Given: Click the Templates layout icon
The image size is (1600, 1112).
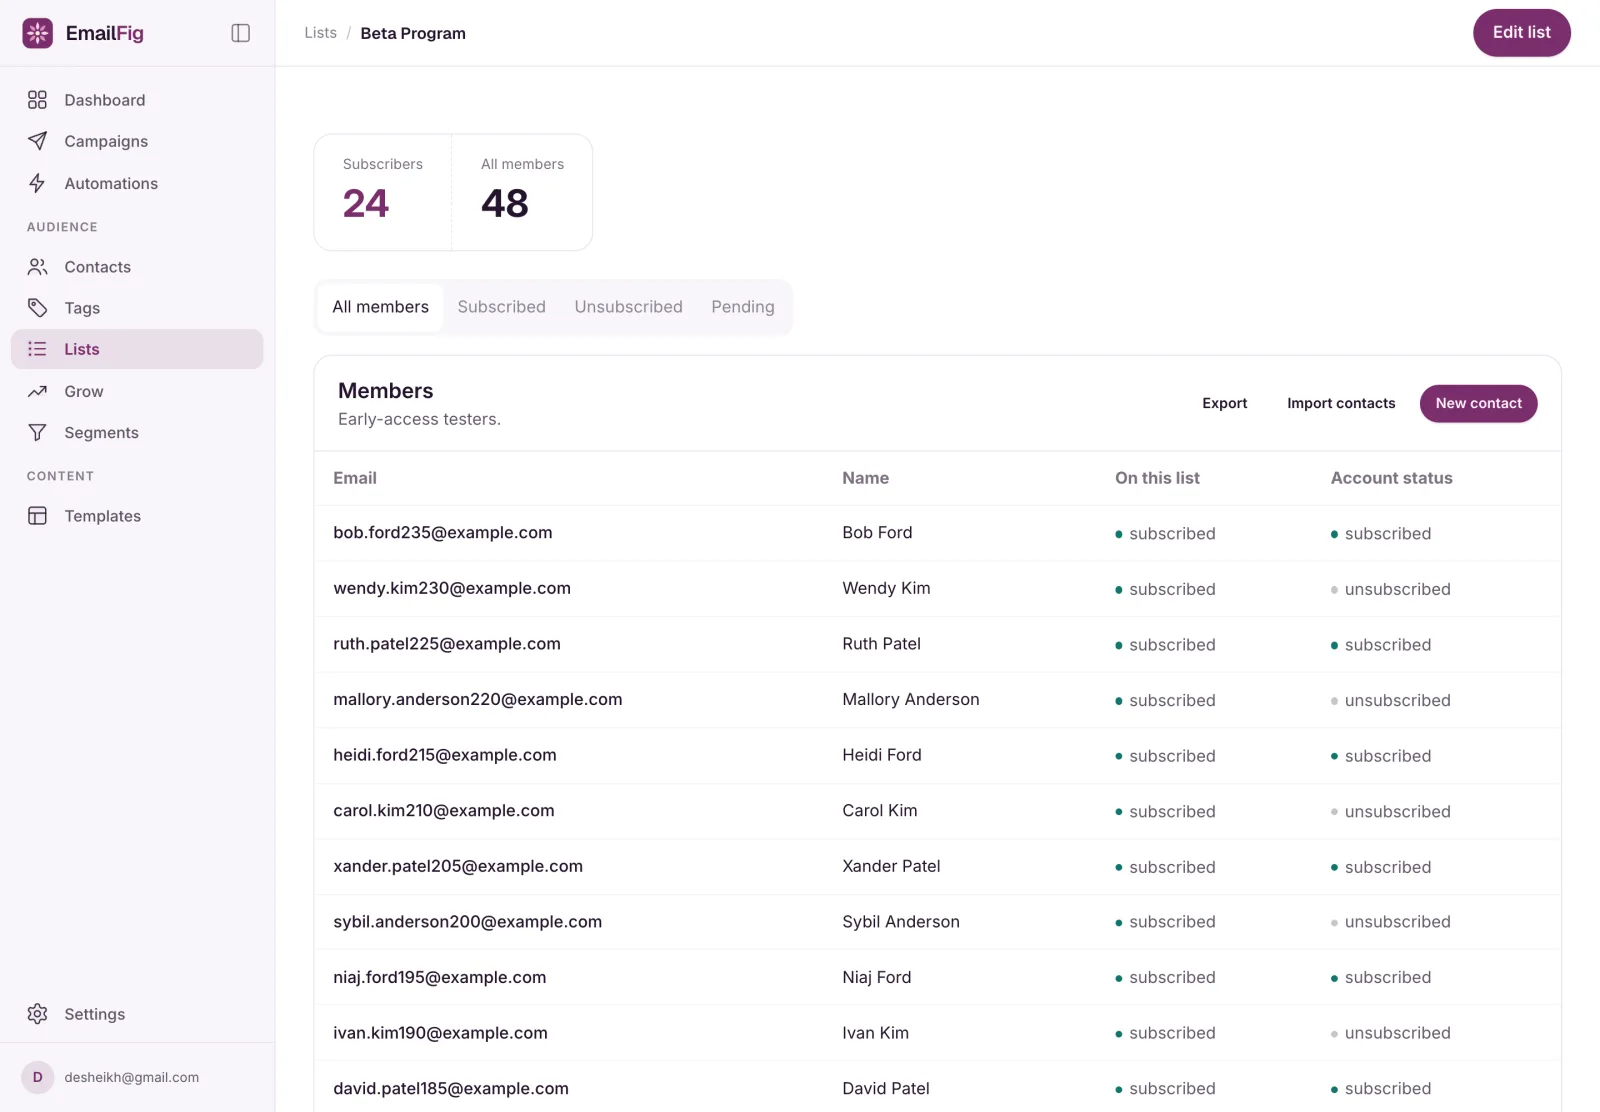Looking at the screenshot, I should pos(37,516).
